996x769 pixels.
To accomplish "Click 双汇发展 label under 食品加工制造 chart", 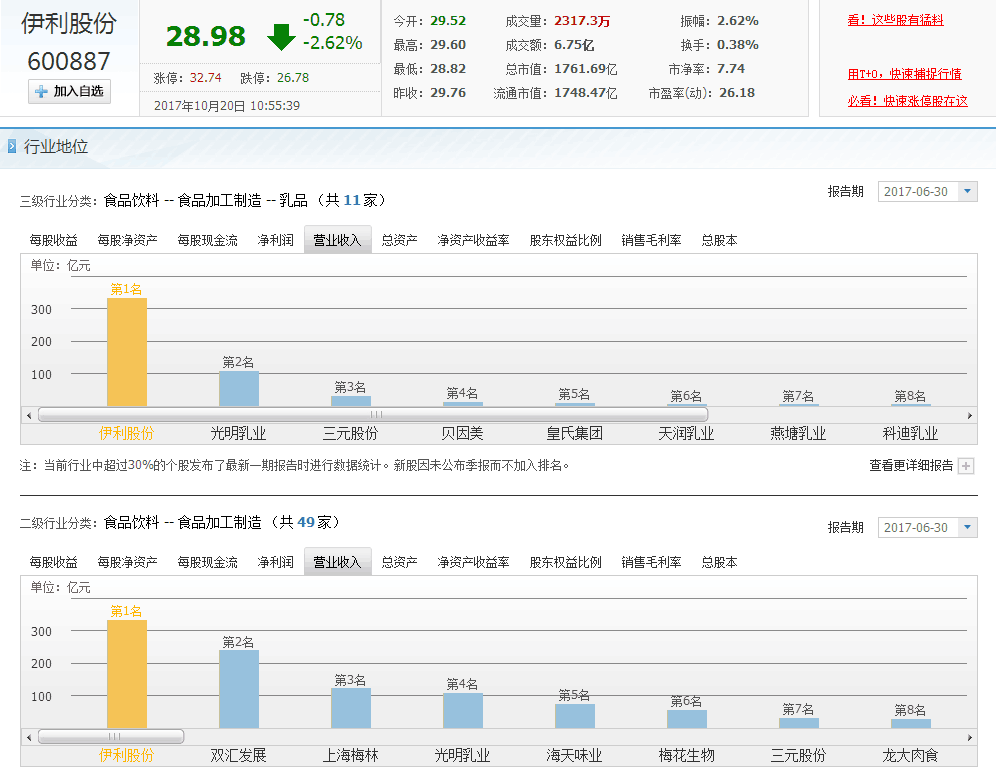I will pyautogui.click(x=238, y=756).
